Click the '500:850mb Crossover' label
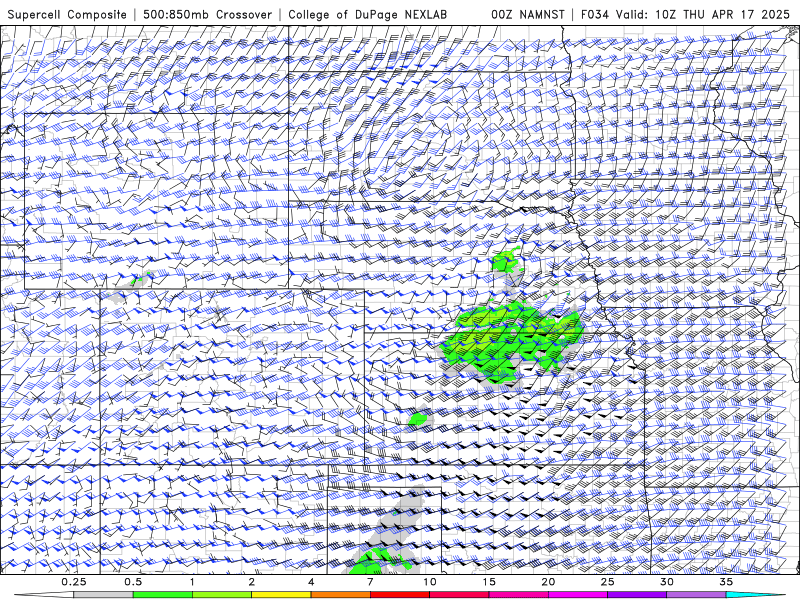This screenshot has height=600, width=800. coord(207,15)
